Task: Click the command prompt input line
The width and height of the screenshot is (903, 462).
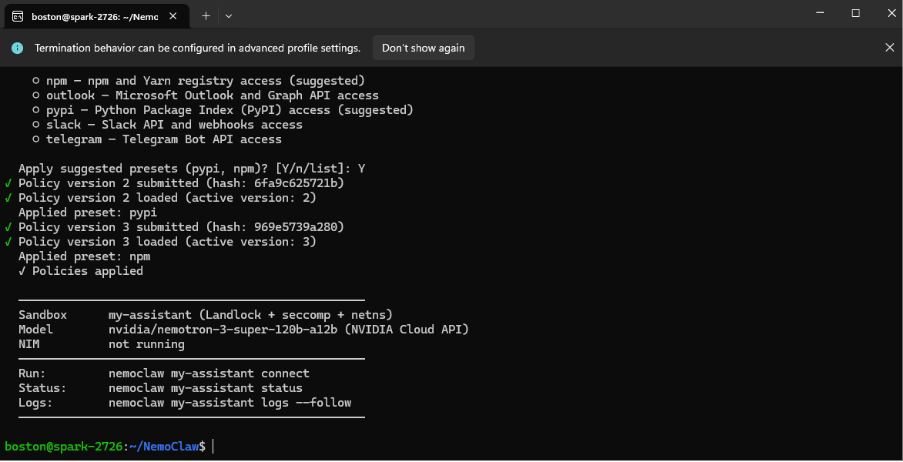Action: click(x=109, y=446)
